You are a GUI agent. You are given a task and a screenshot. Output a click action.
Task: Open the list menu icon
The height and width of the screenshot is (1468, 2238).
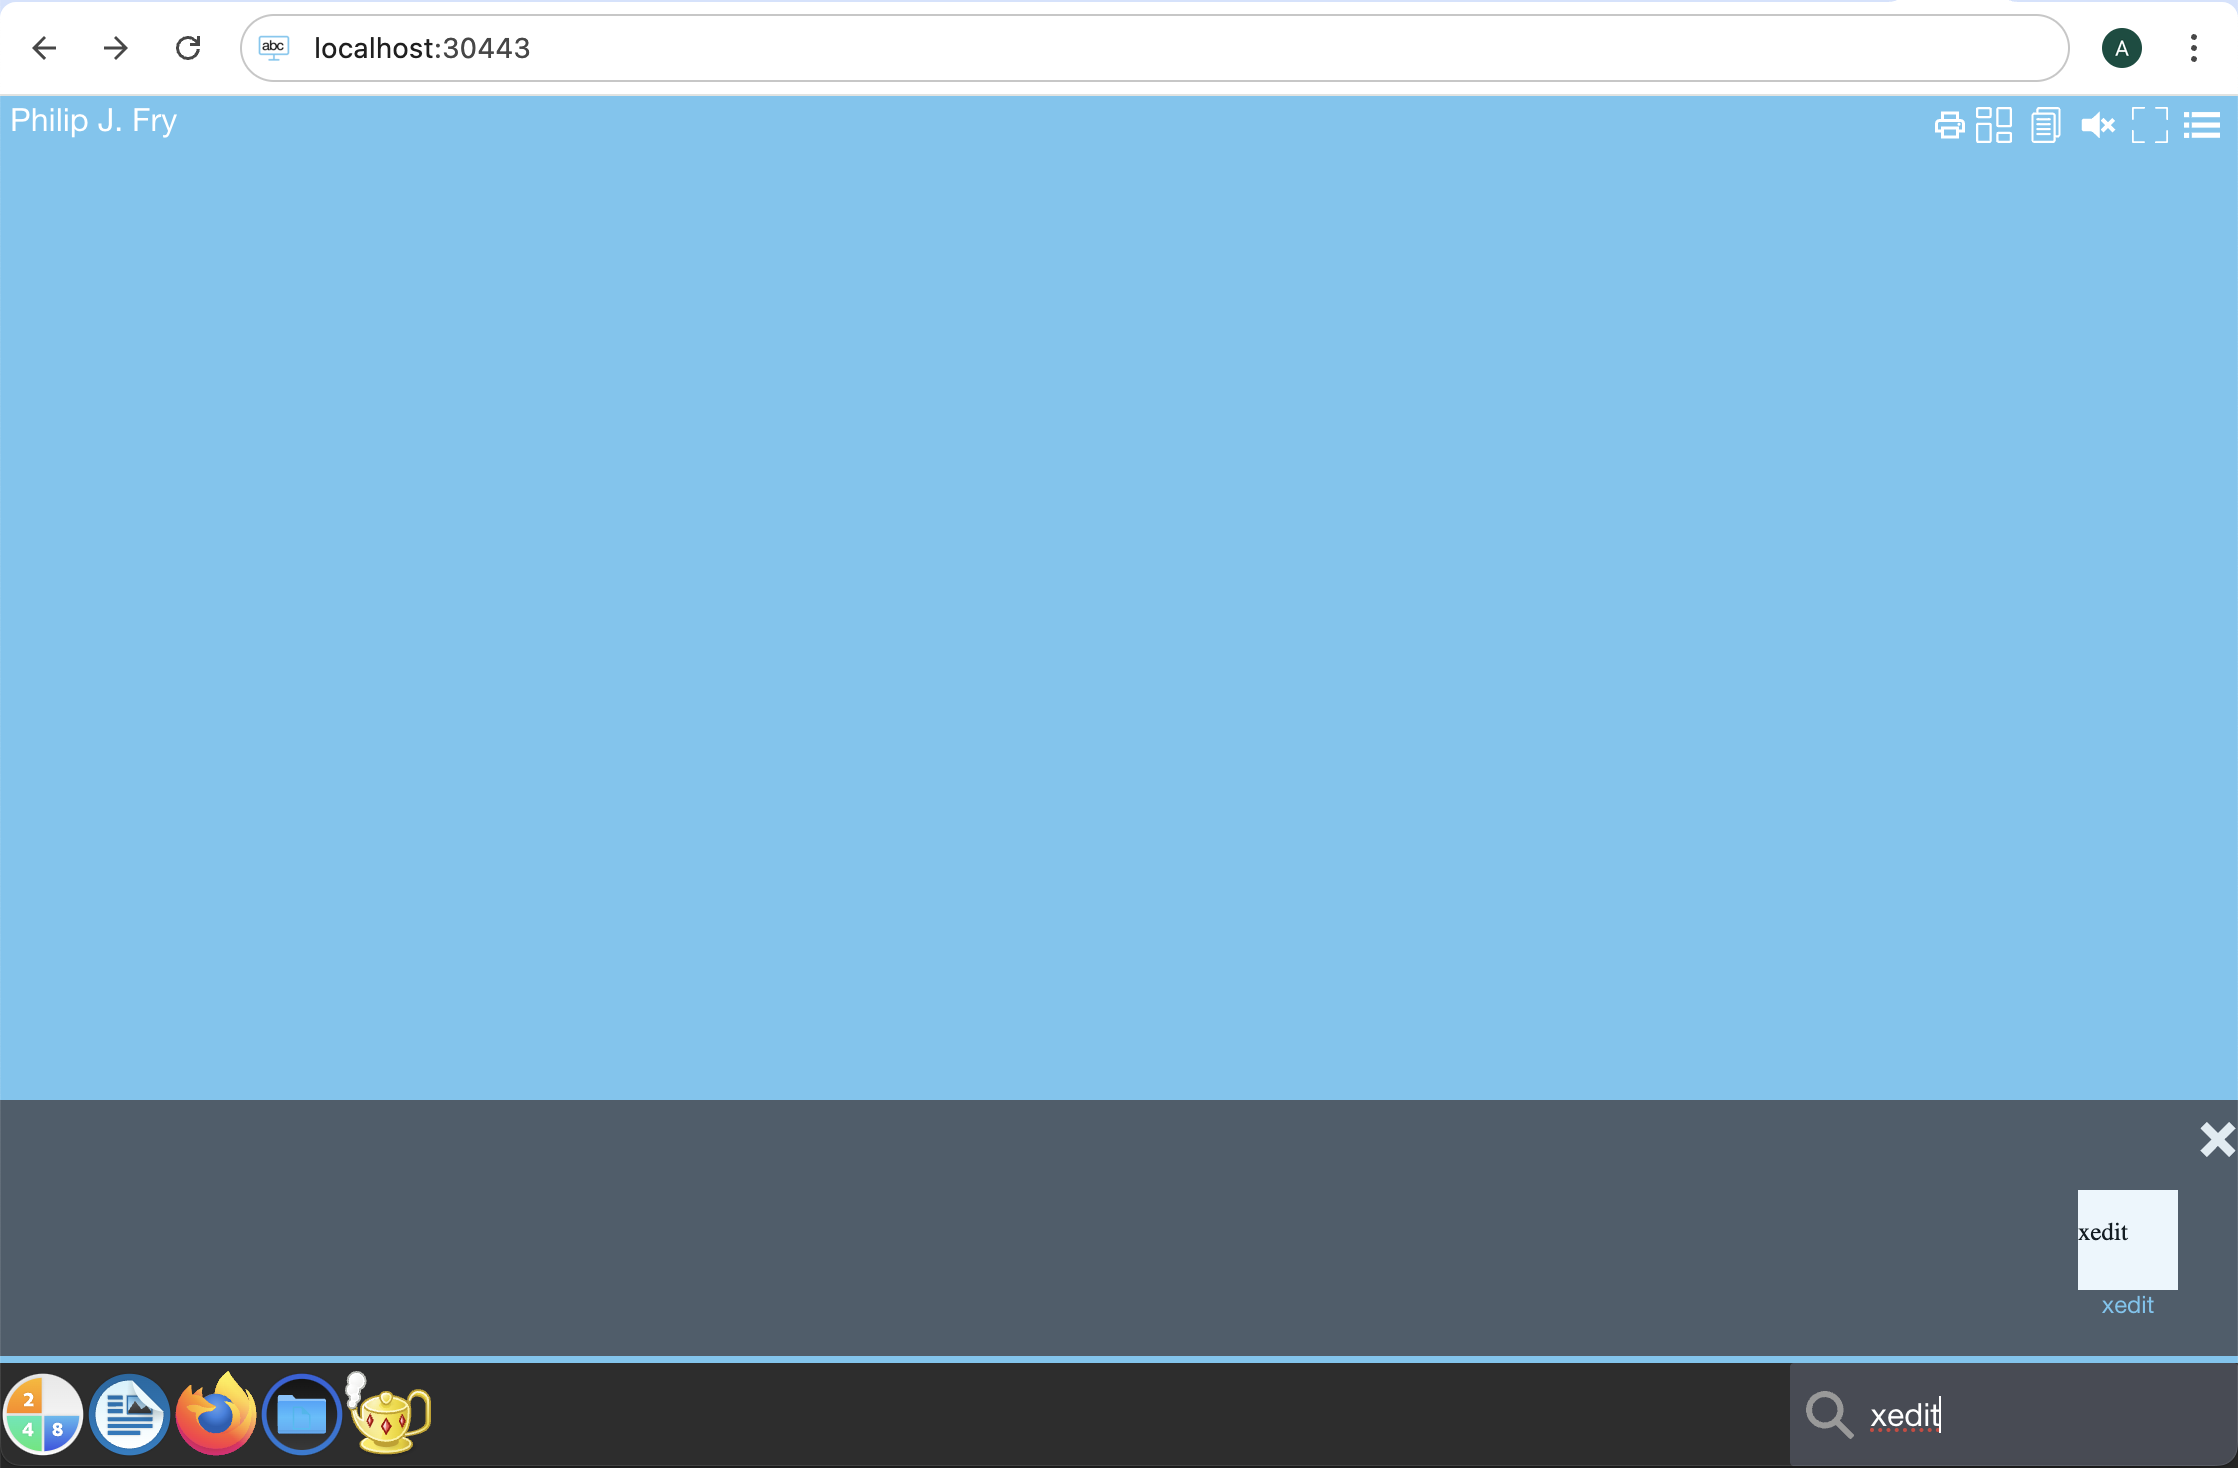pyautogui.click(x=2202, y=126)
